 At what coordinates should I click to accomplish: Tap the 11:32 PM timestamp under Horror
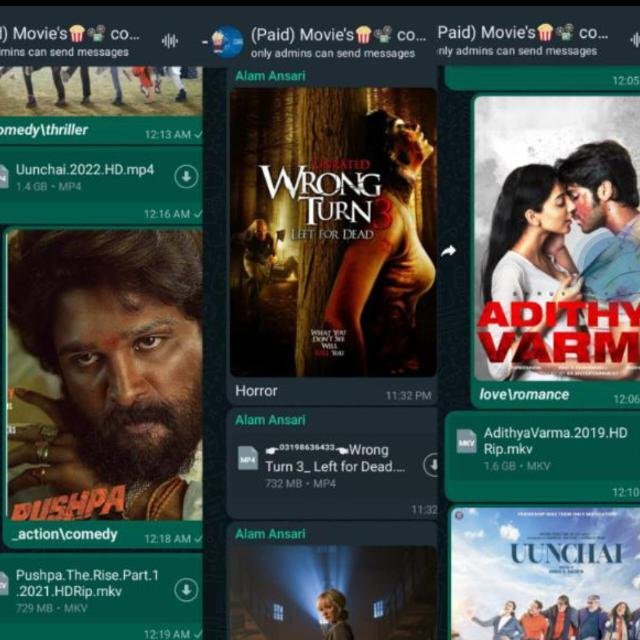(409, 396)
